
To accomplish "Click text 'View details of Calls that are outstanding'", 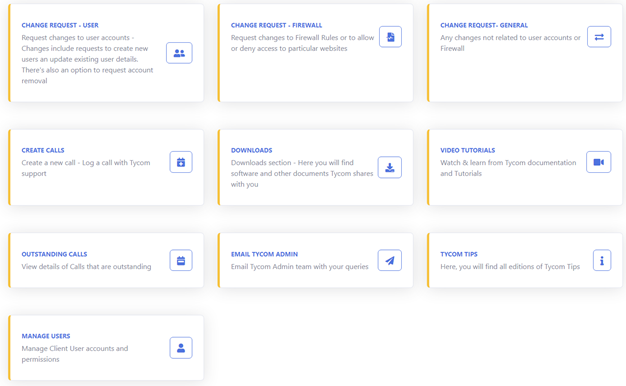I will [x=86, y=266].
